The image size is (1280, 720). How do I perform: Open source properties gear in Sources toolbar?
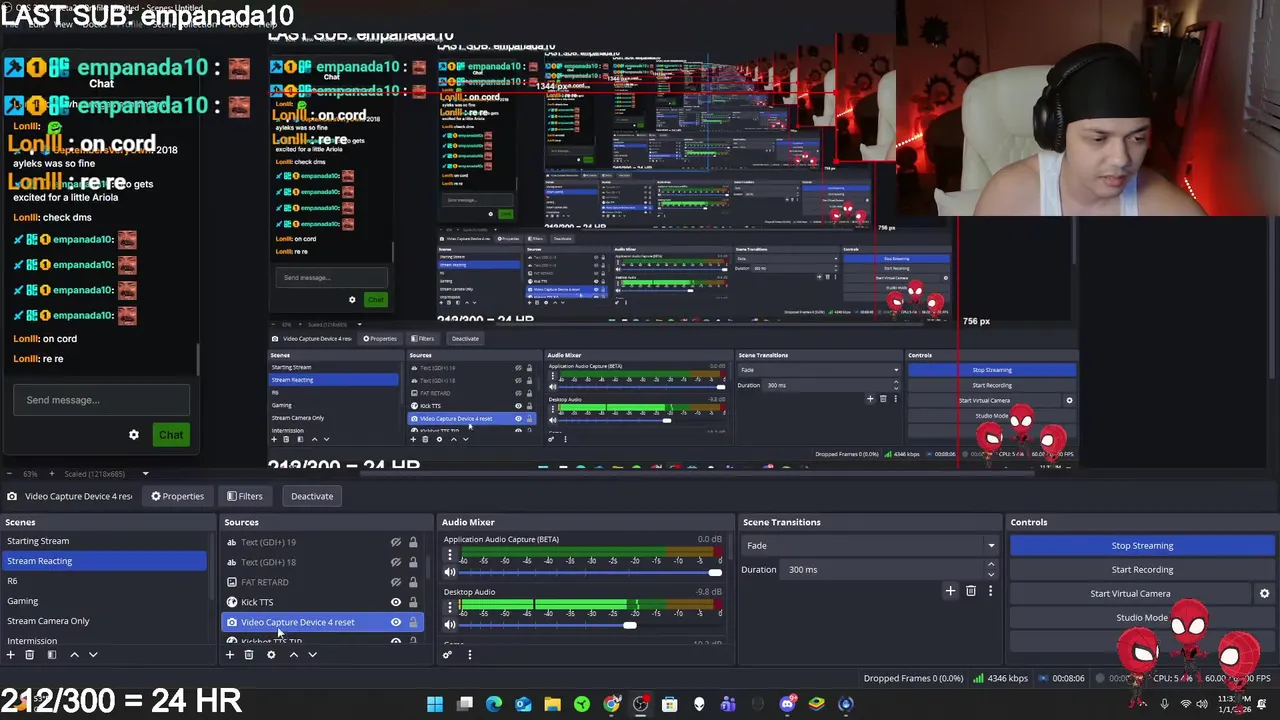[271, 655]
